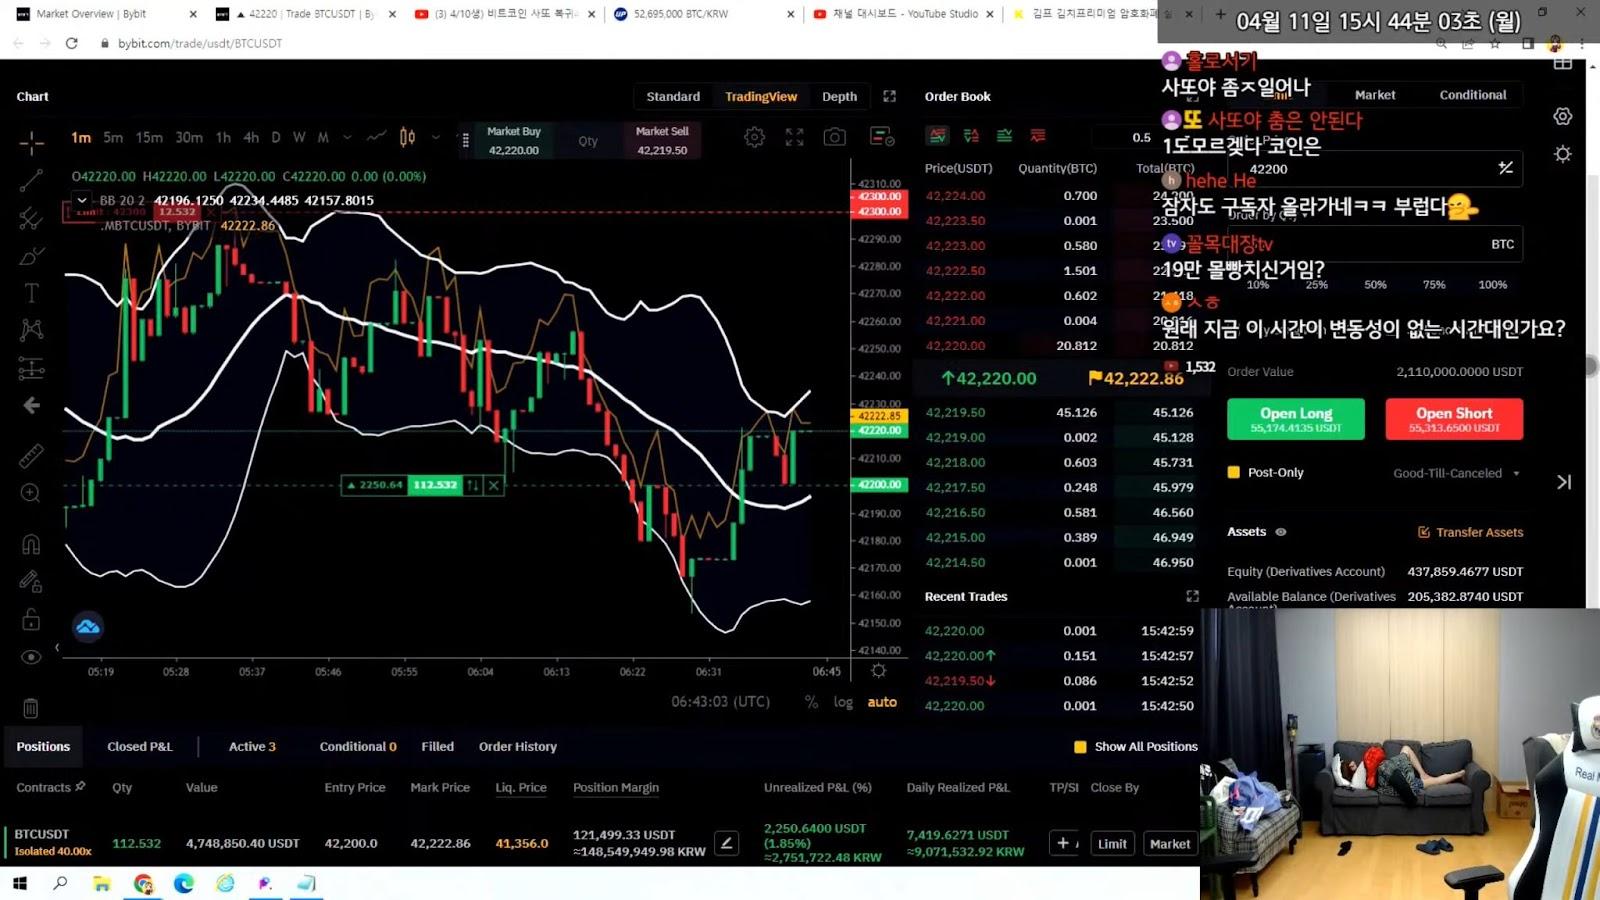This screenshot has height=900, width=1600.
Task: Select the text annotation tool
Action: click(31, 293)
